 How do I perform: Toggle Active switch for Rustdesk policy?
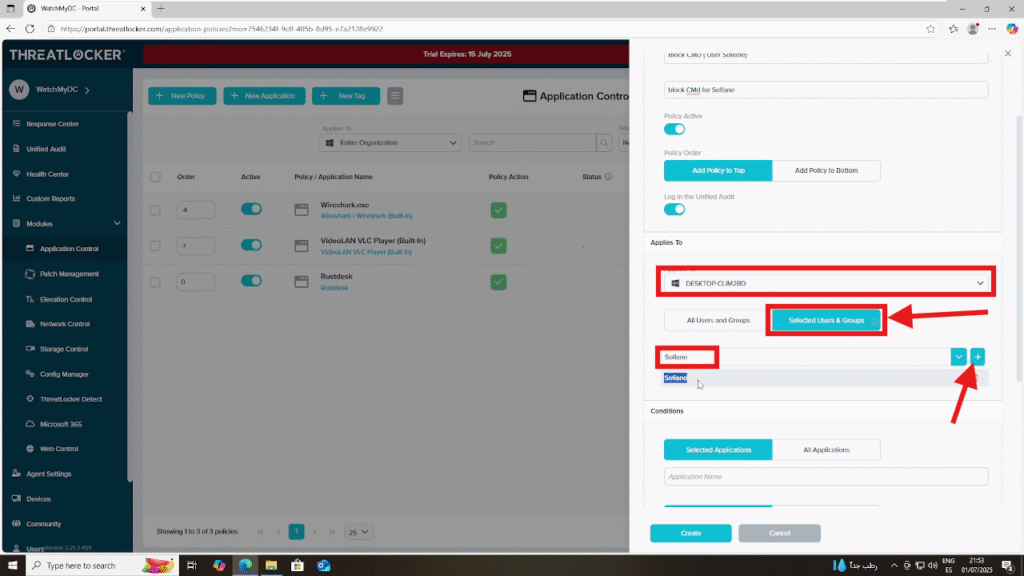[x=251, y=281]
